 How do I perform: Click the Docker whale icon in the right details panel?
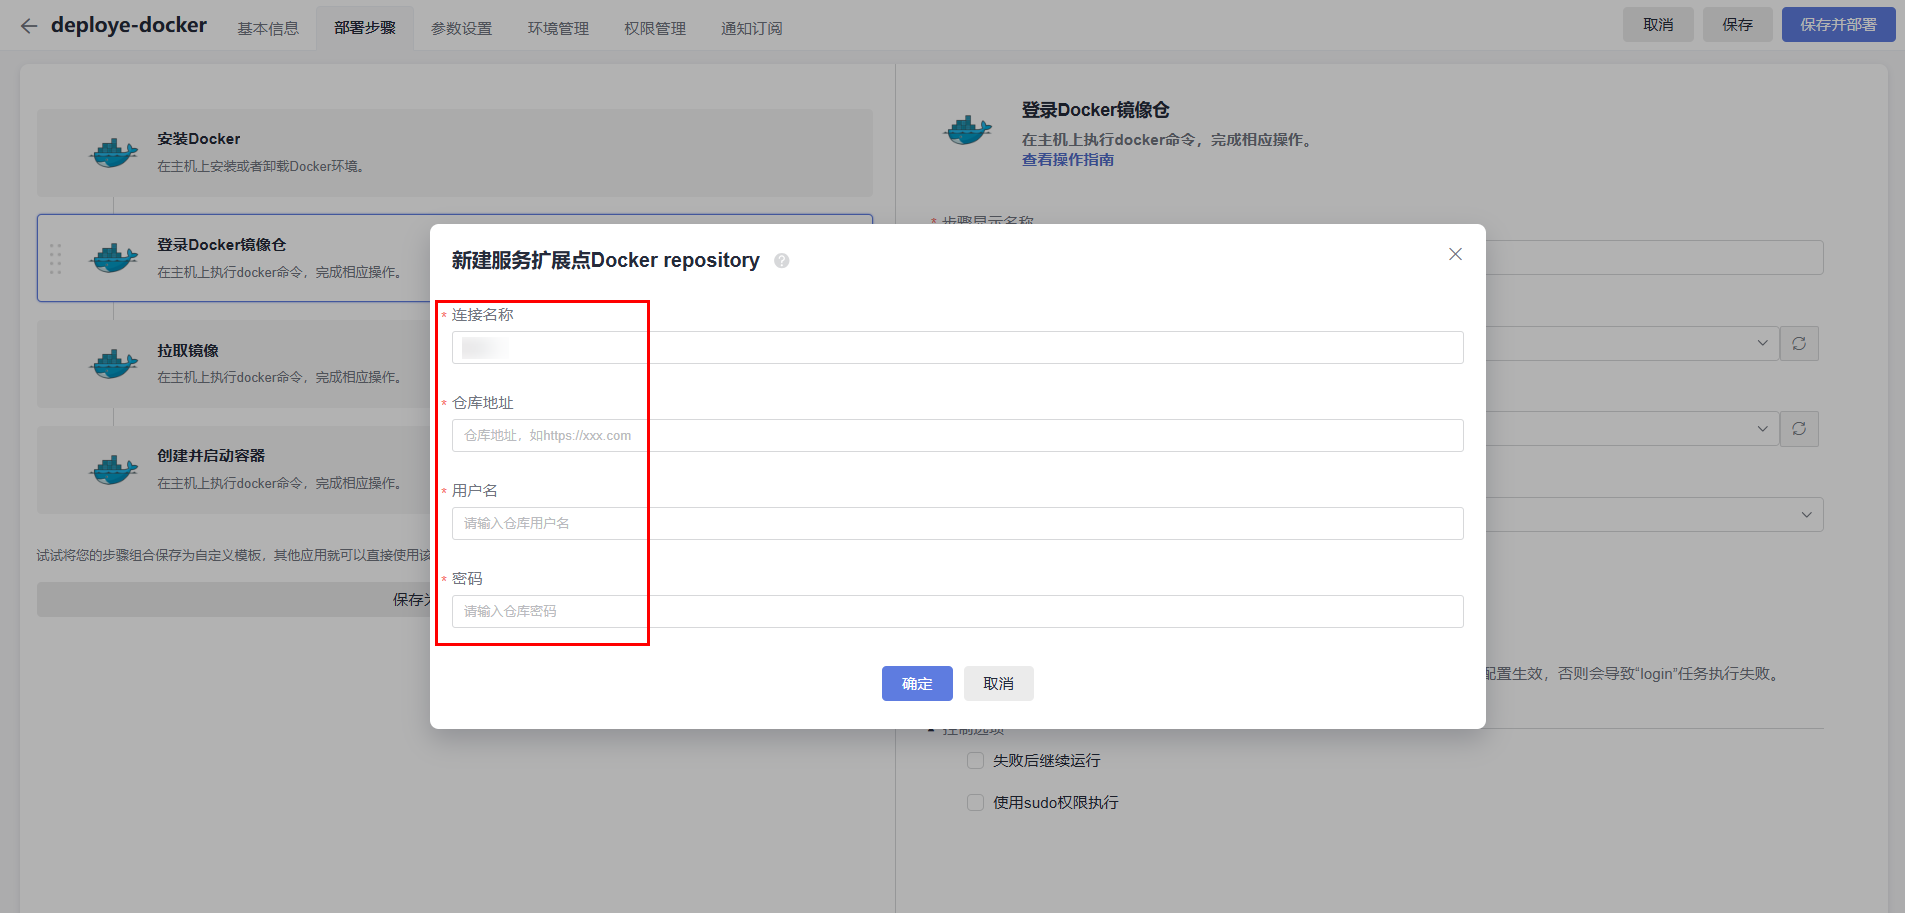click(968, 130)
